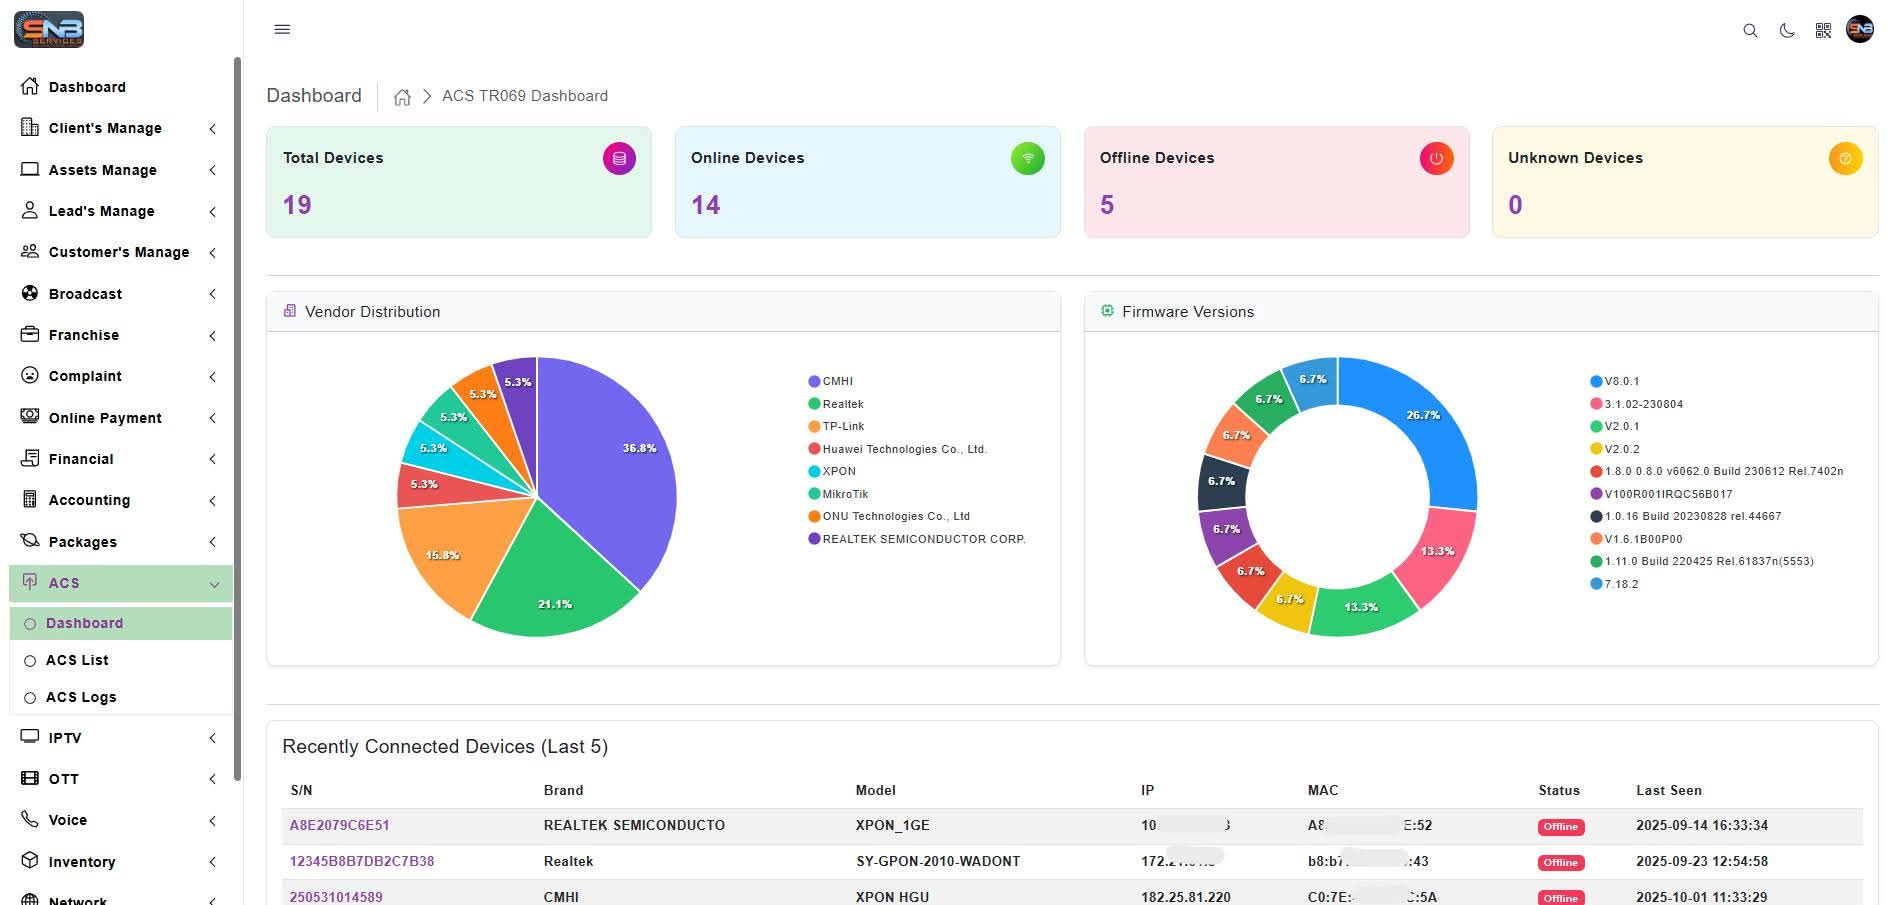Click the hamburger menu icon to collapse sidebar

(x=282, y=30)
